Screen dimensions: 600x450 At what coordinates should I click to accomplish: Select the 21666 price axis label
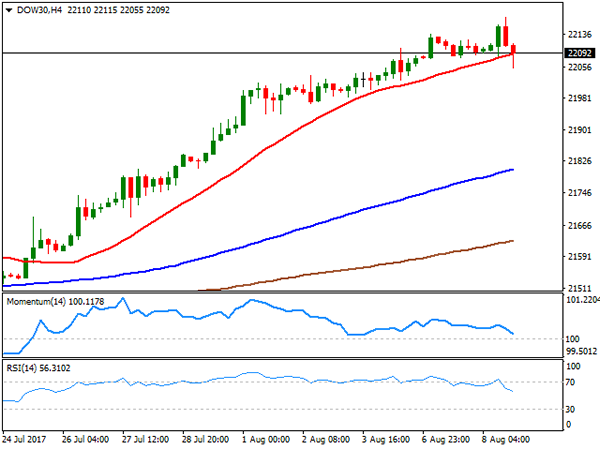tap(580, 226)
